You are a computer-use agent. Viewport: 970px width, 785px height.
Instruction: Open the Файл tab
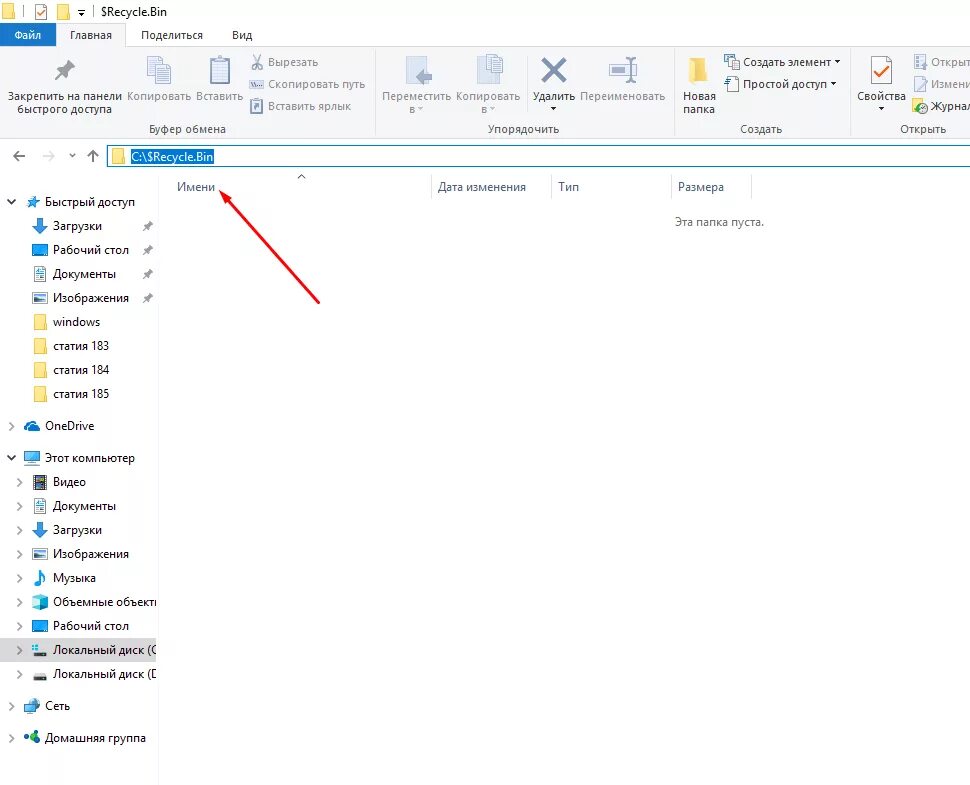click(28, 35)
